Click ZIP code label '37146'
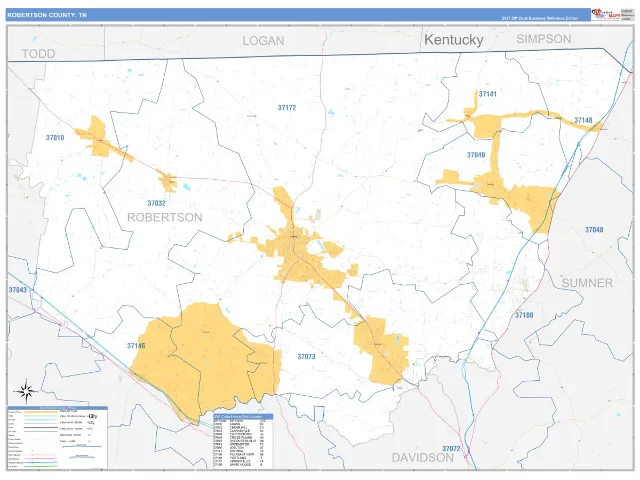Viewport: 640px width, 480px height. click(136, 346)
